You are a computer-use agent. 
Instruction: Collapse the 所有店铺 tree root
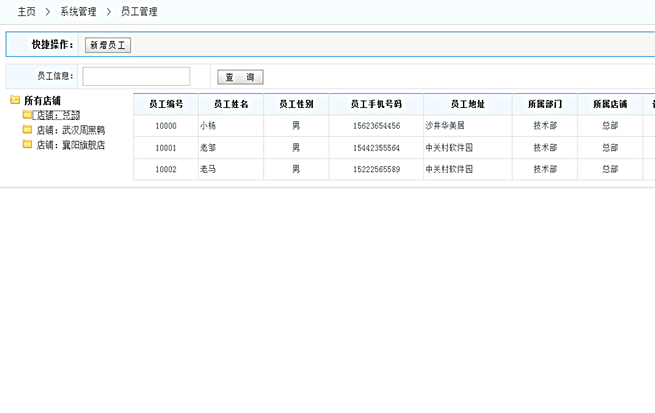pyautogui.click(x=42, y=100)
